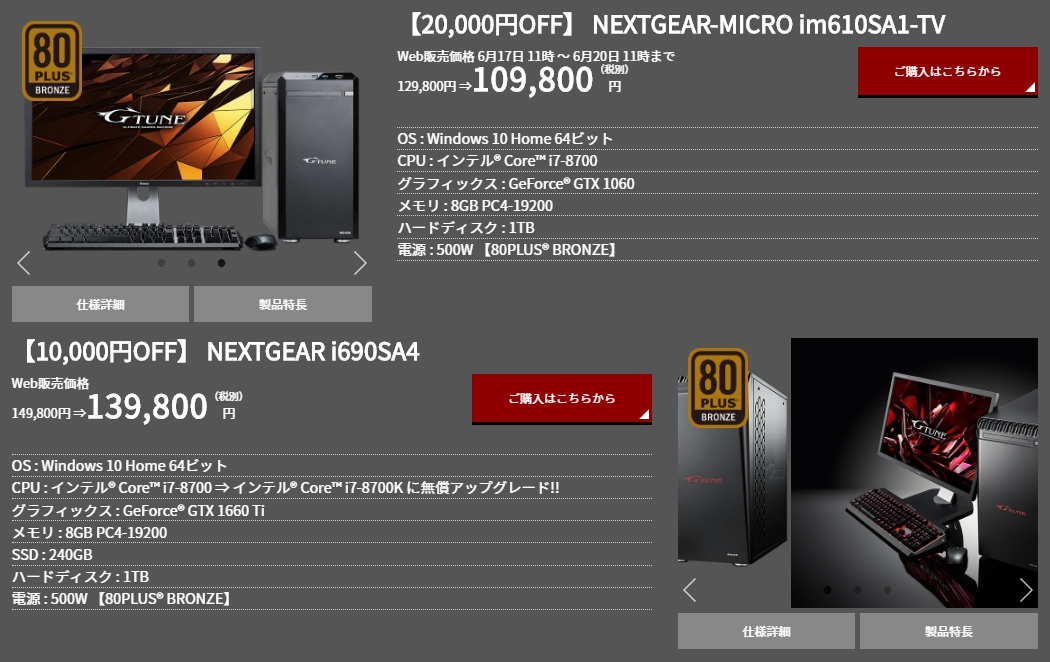The width and height of the screenshot is (1050, 662).
Task: Select second carousel dot for NEXTGEAR-MICRO
Action: [192, 263]
